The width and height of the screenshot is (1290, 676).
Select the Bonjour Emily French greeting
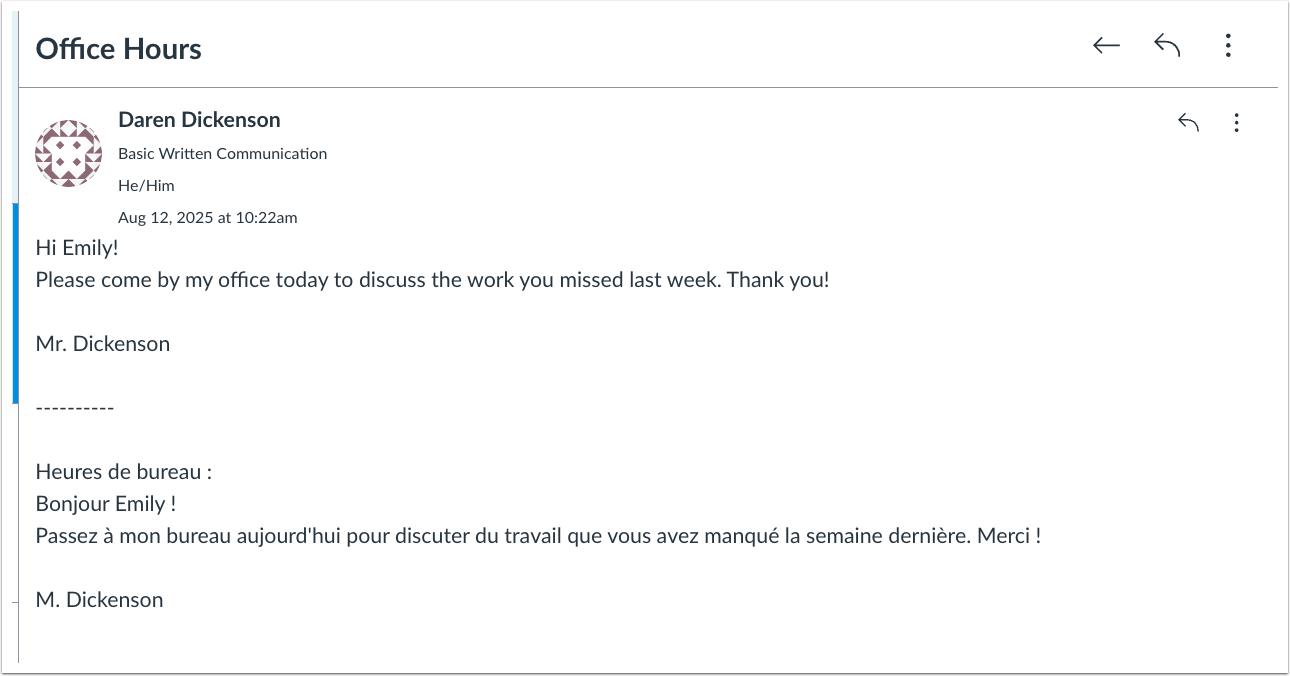click(106, 503)
